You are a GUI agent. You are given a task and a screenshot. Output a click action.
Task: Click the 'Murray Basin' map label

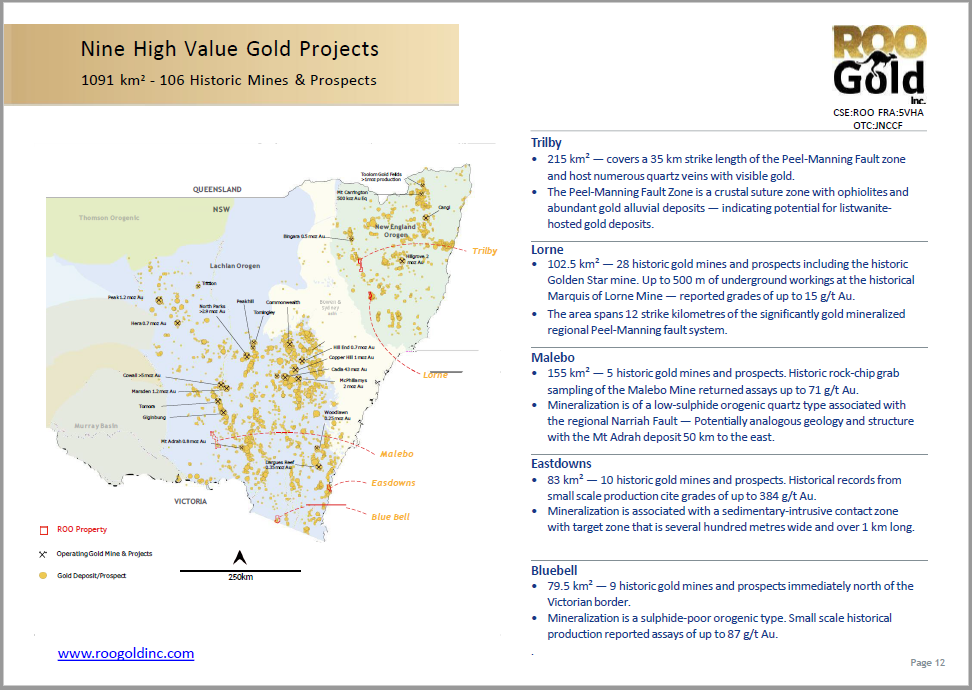96,426
